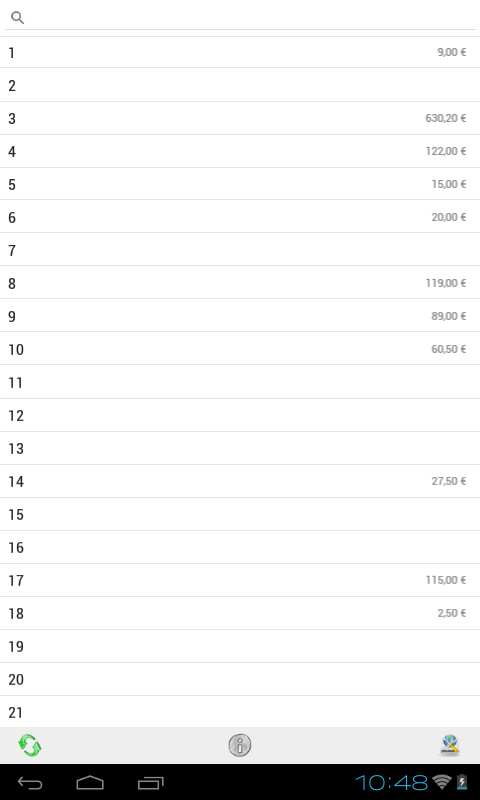Tap the Android back arrow
The height and width of the screenshot is (800, 480).
coord(30,783)
